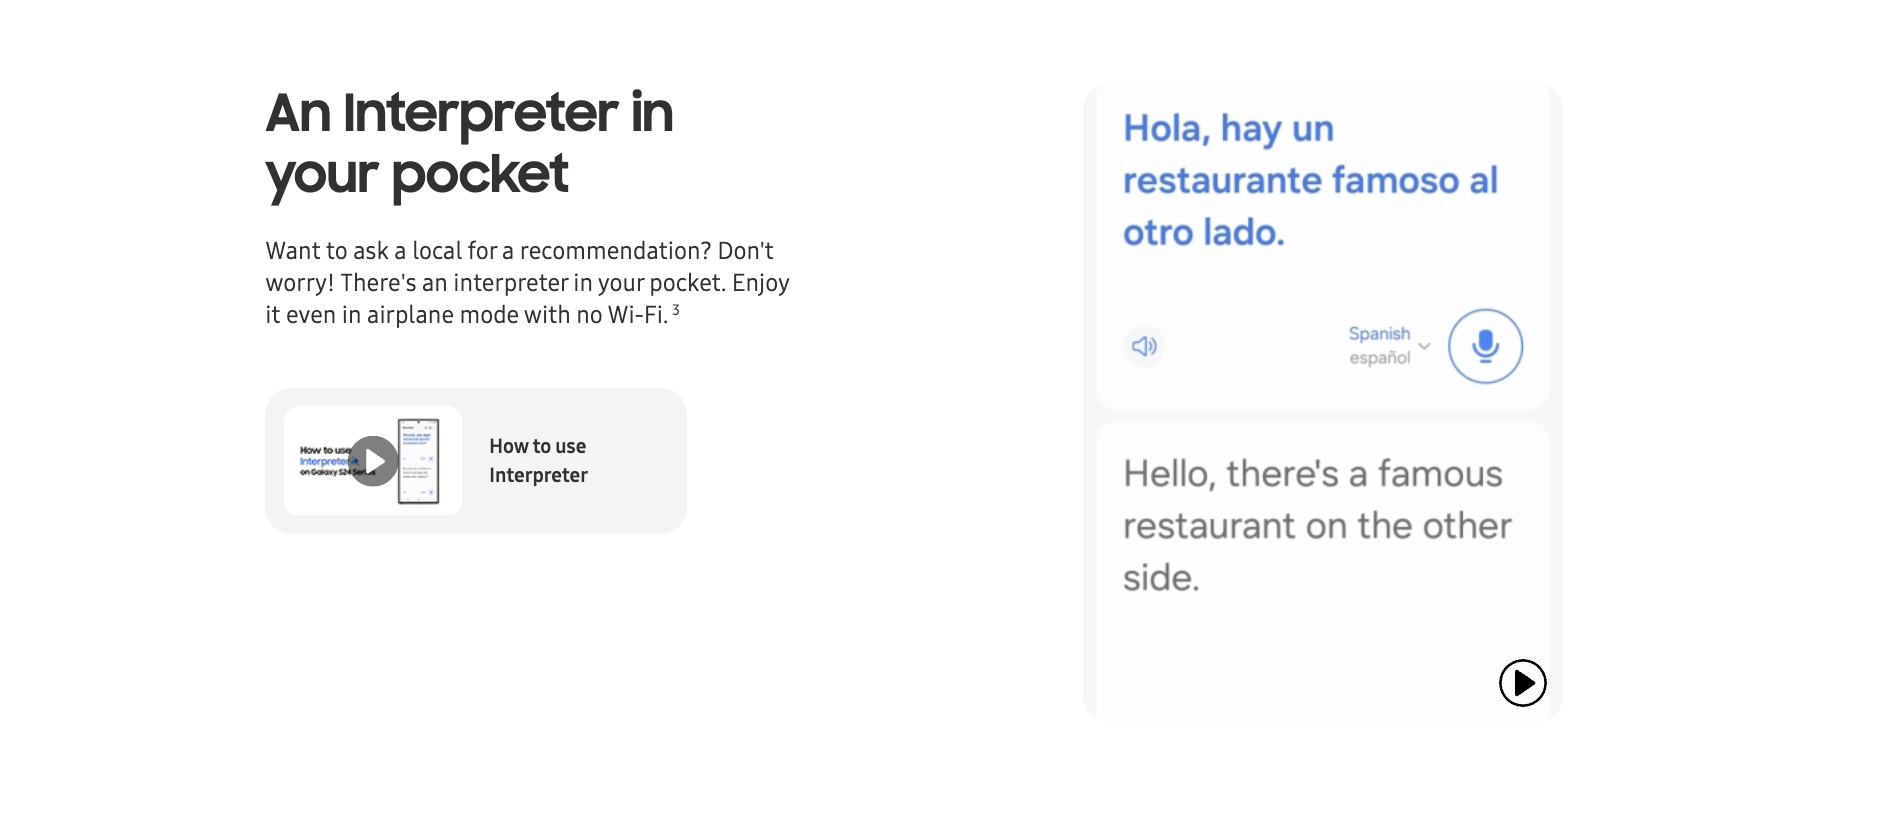Click text restaurant on the other

click(x=1317, y=526)
